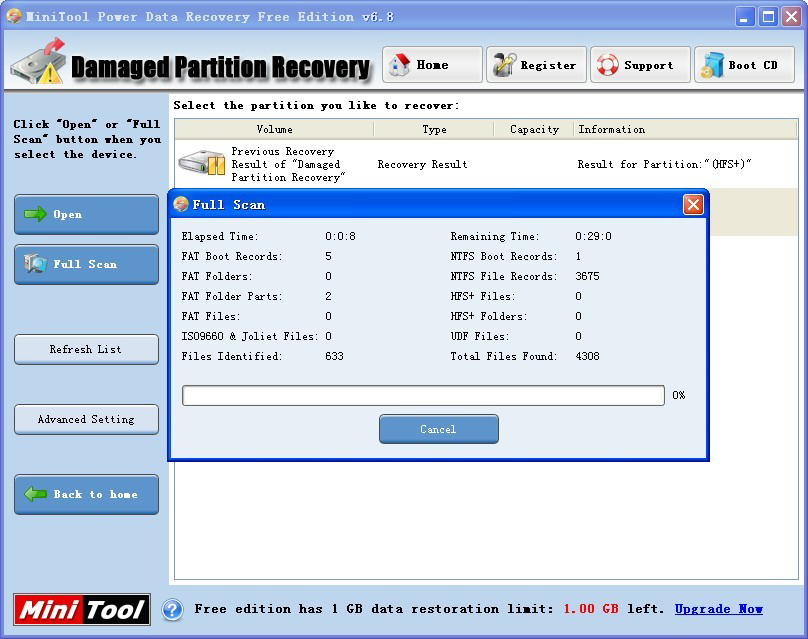This screenshot has height=639, width=808.
Task: Click the green Back to home arrow
Action: (x=36, y=494)
